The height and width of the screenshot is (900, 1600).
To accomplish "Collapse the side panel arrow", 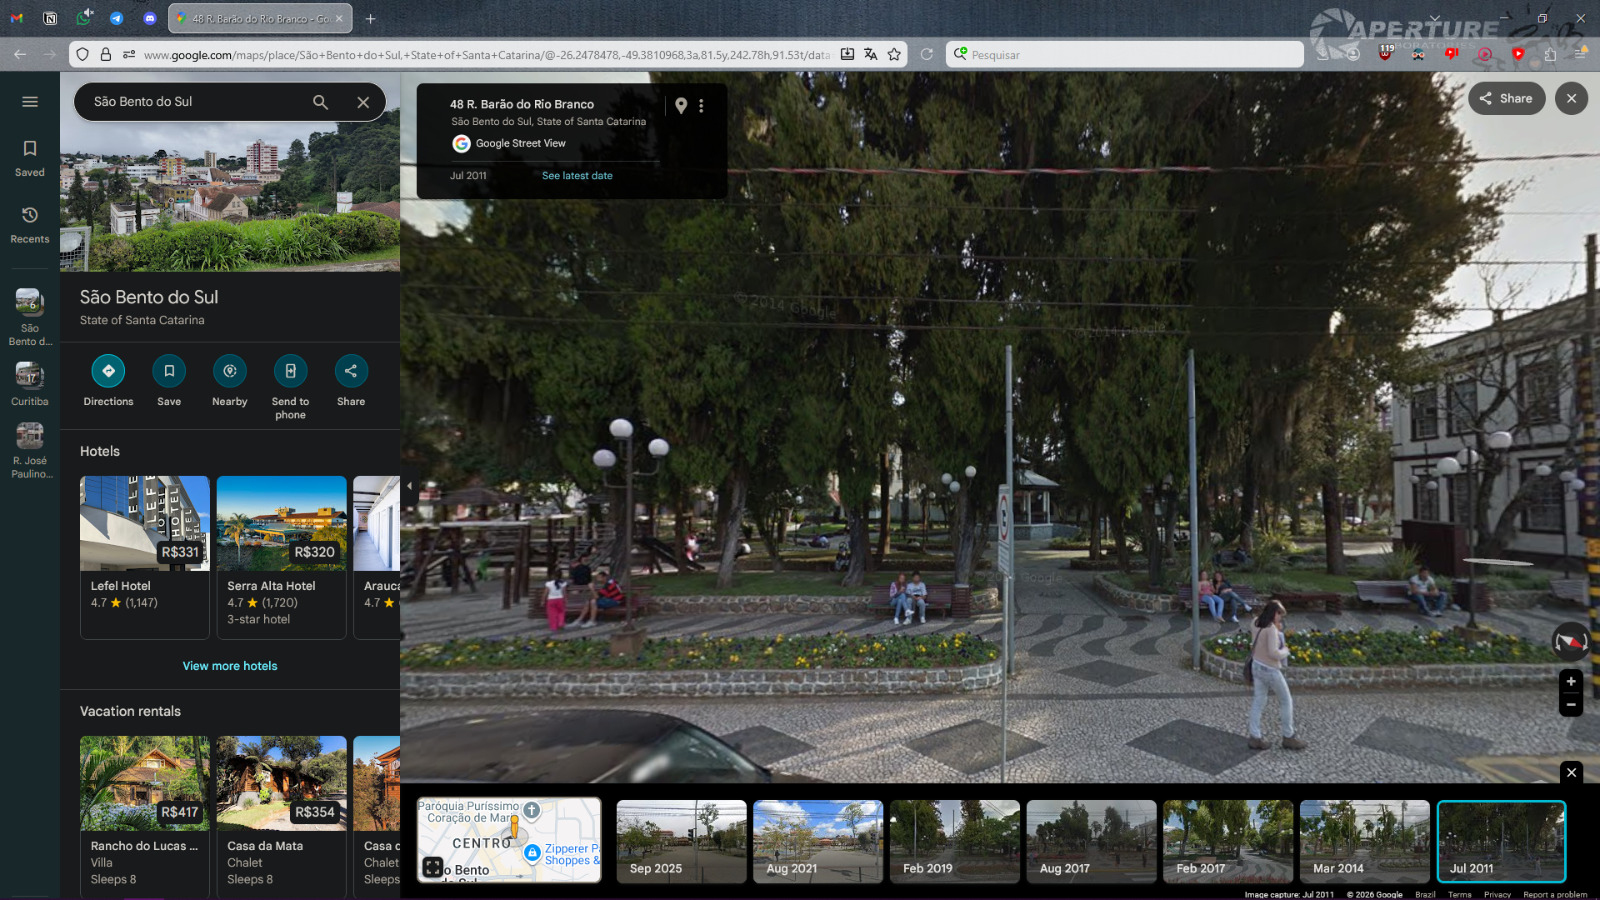I will click(x=408, y=486).
